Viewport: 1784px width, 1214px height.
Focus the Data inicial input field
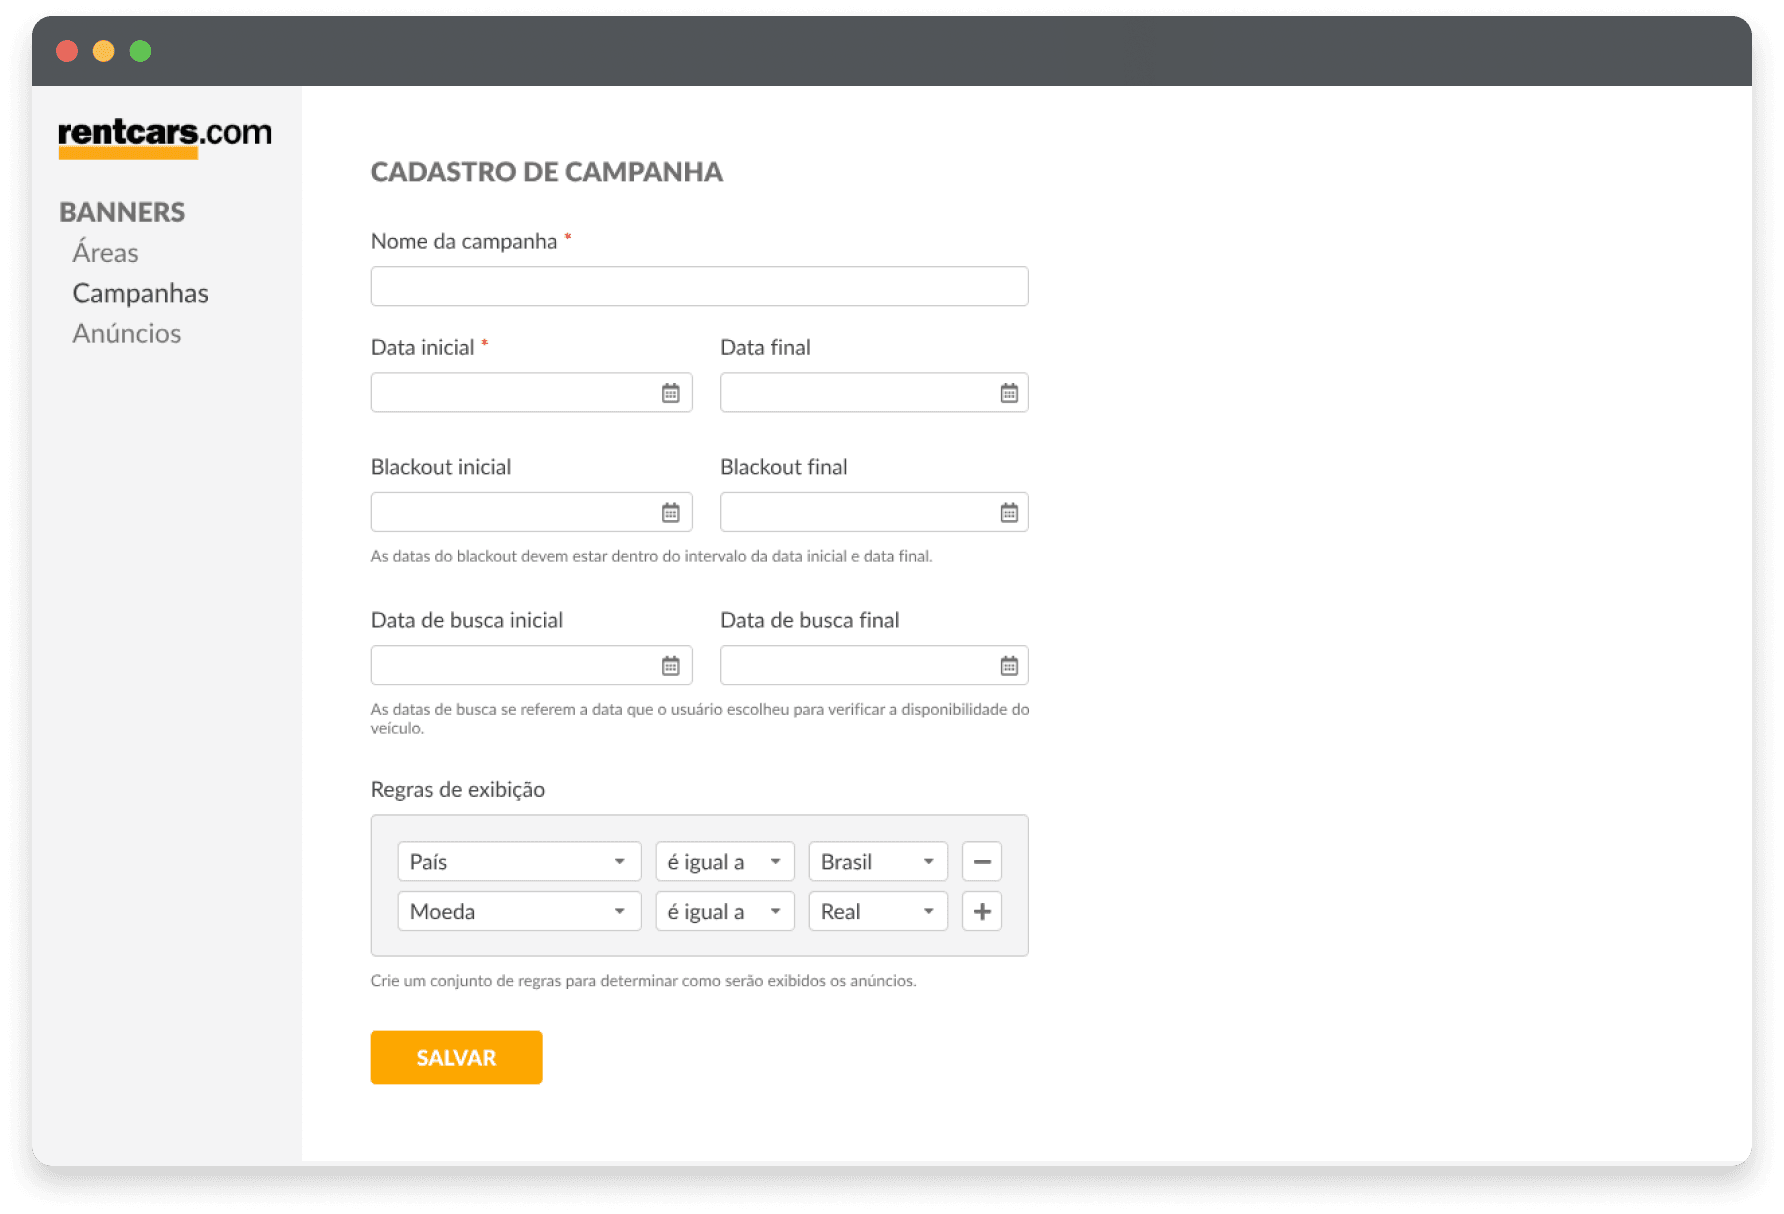(x=531, y=393)
